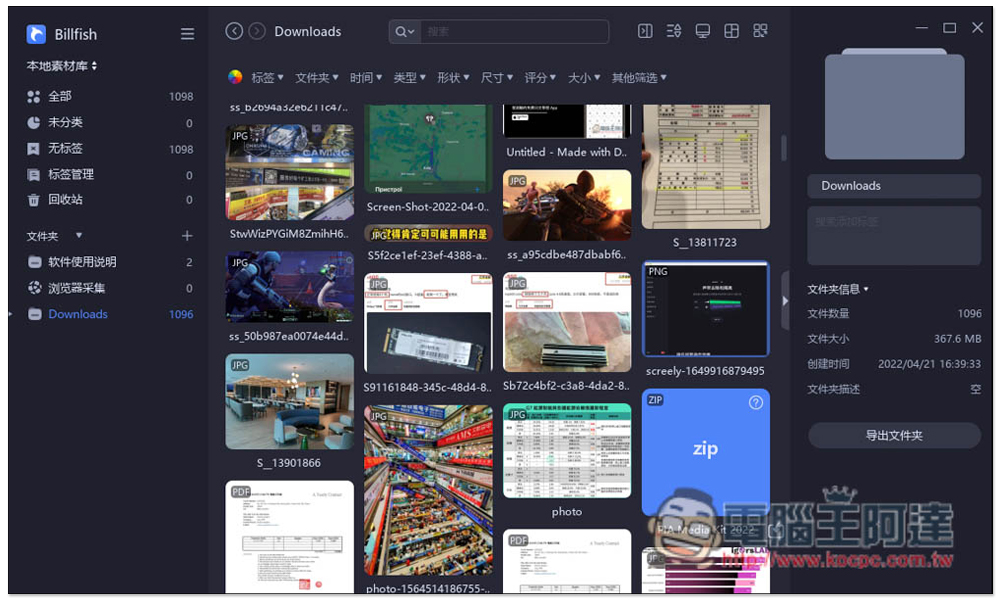Add a new folder with plus icon
Image resolution: width=1000 pixels, height=601 pixels.
coord(187,236)
